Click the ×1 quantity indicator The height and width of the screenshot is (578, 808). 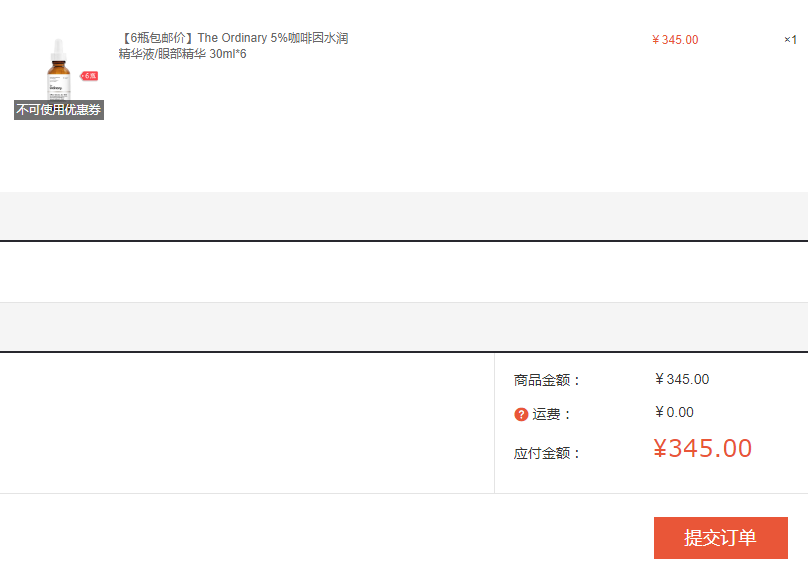pyautogui.click(x=790, y=40)
